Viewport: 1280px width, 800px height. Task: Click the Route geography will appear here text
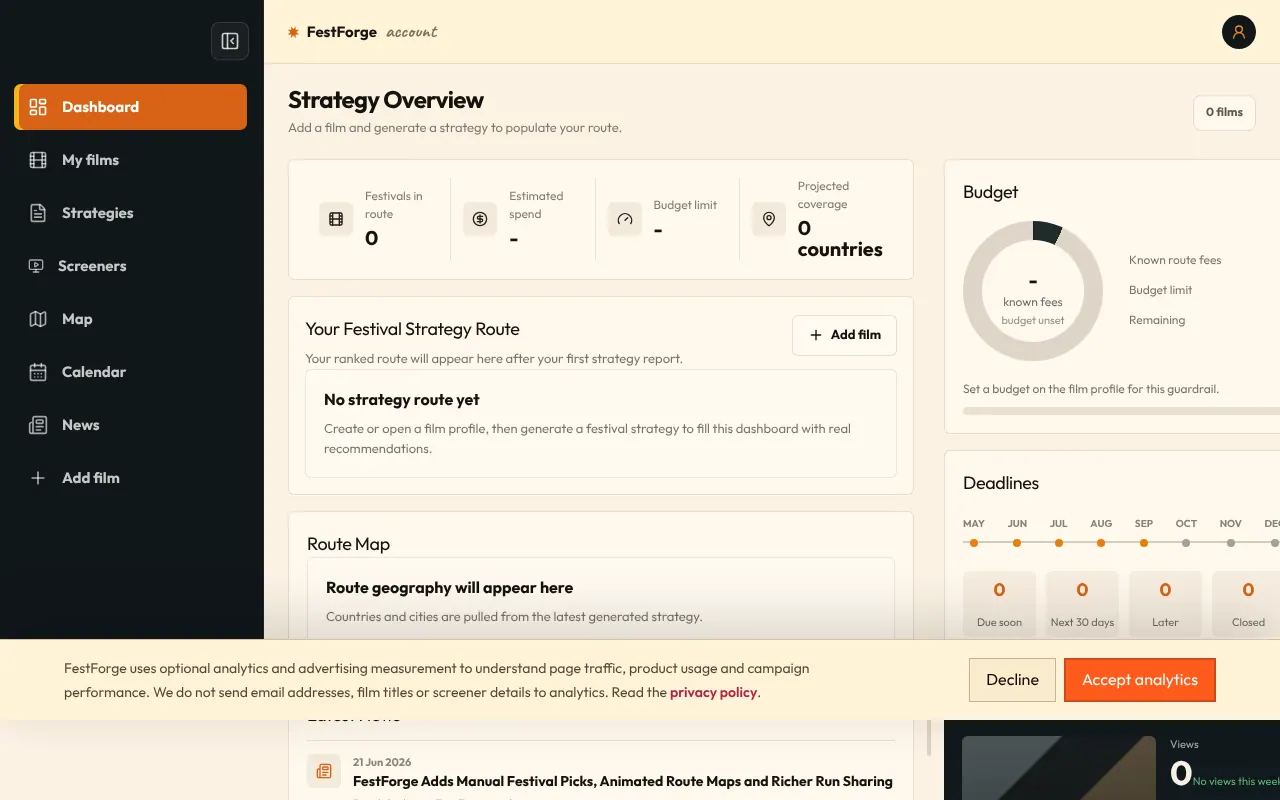450,588
